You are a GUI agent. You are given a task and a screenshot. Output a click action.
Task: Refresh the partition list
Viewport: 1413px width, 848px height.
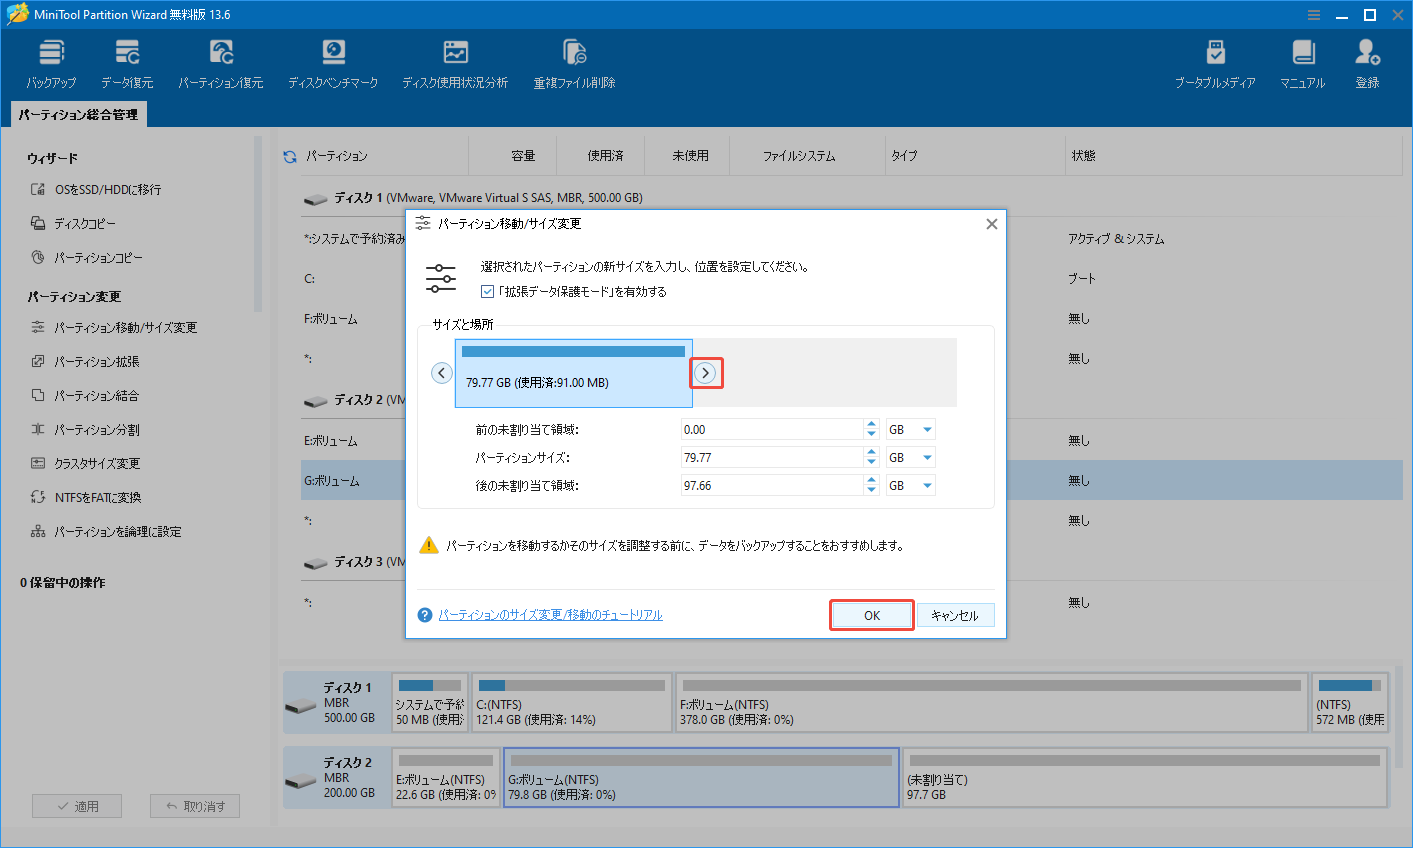coord(289,155)
